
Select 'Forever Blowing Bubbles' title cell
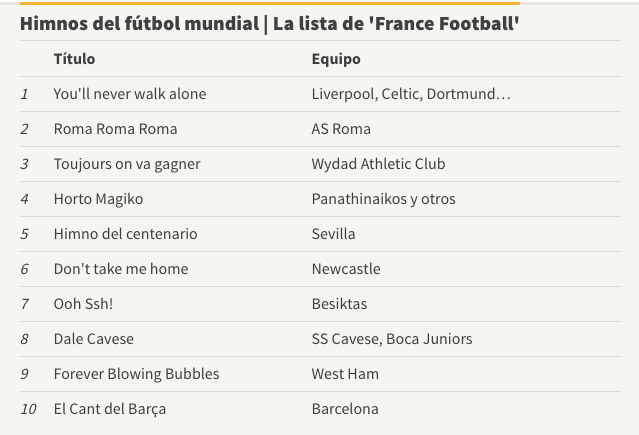pyautogui.click(x=136, y=374)
